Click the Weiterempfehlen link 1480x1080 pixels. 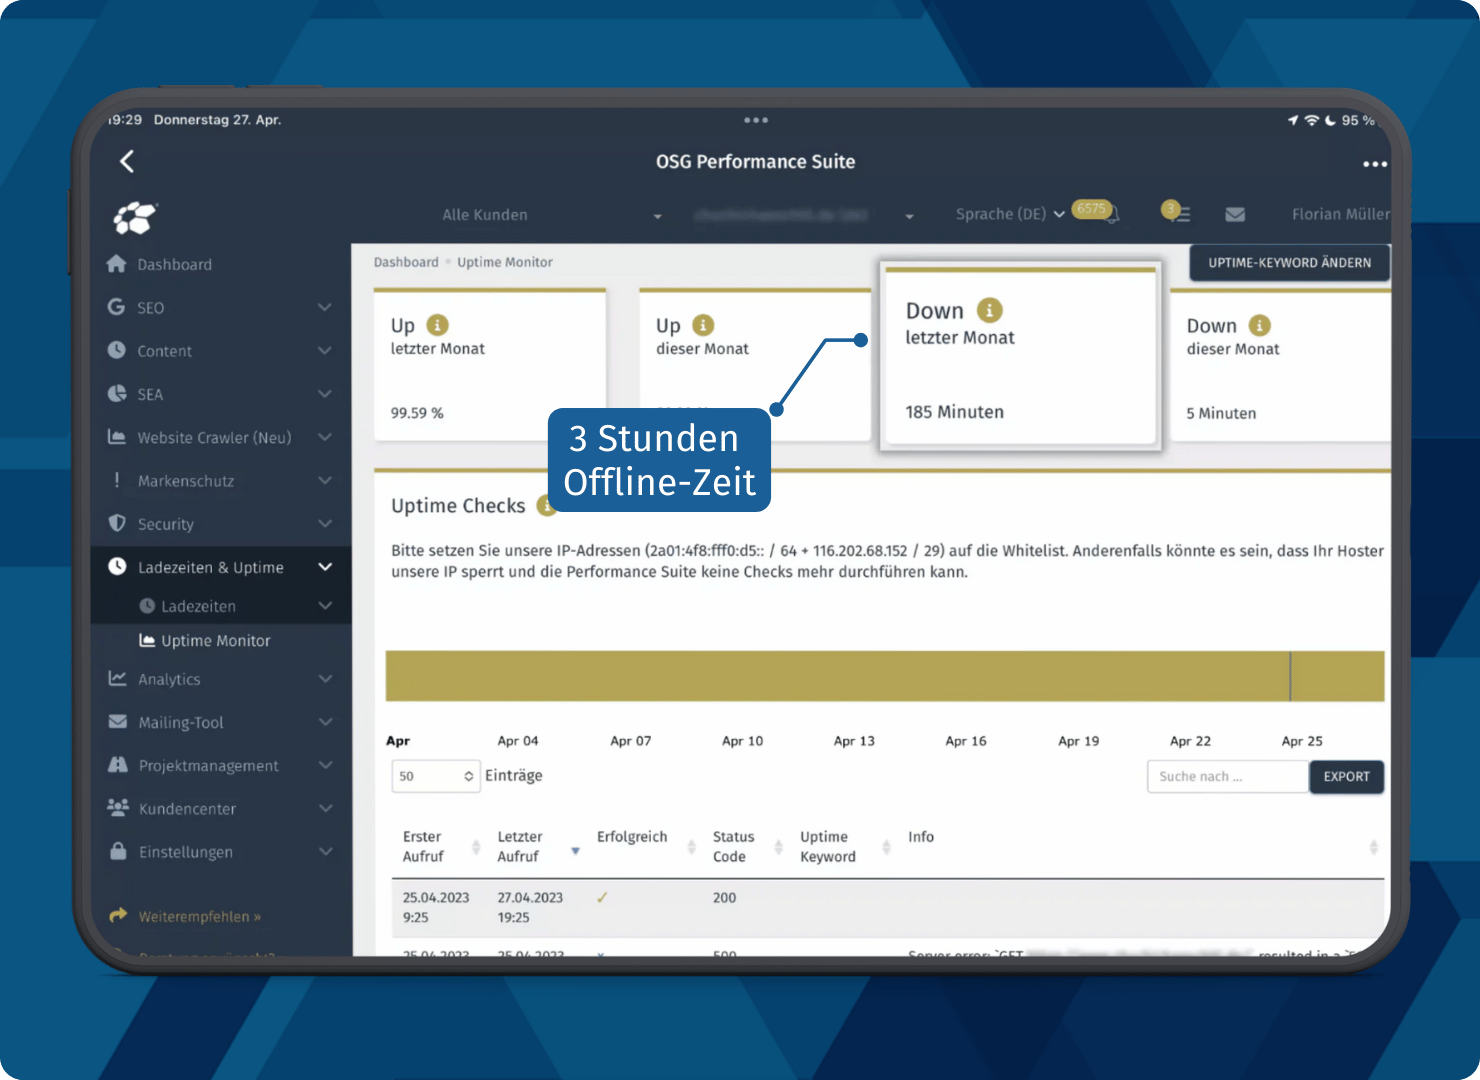click(x=199, y=916)
